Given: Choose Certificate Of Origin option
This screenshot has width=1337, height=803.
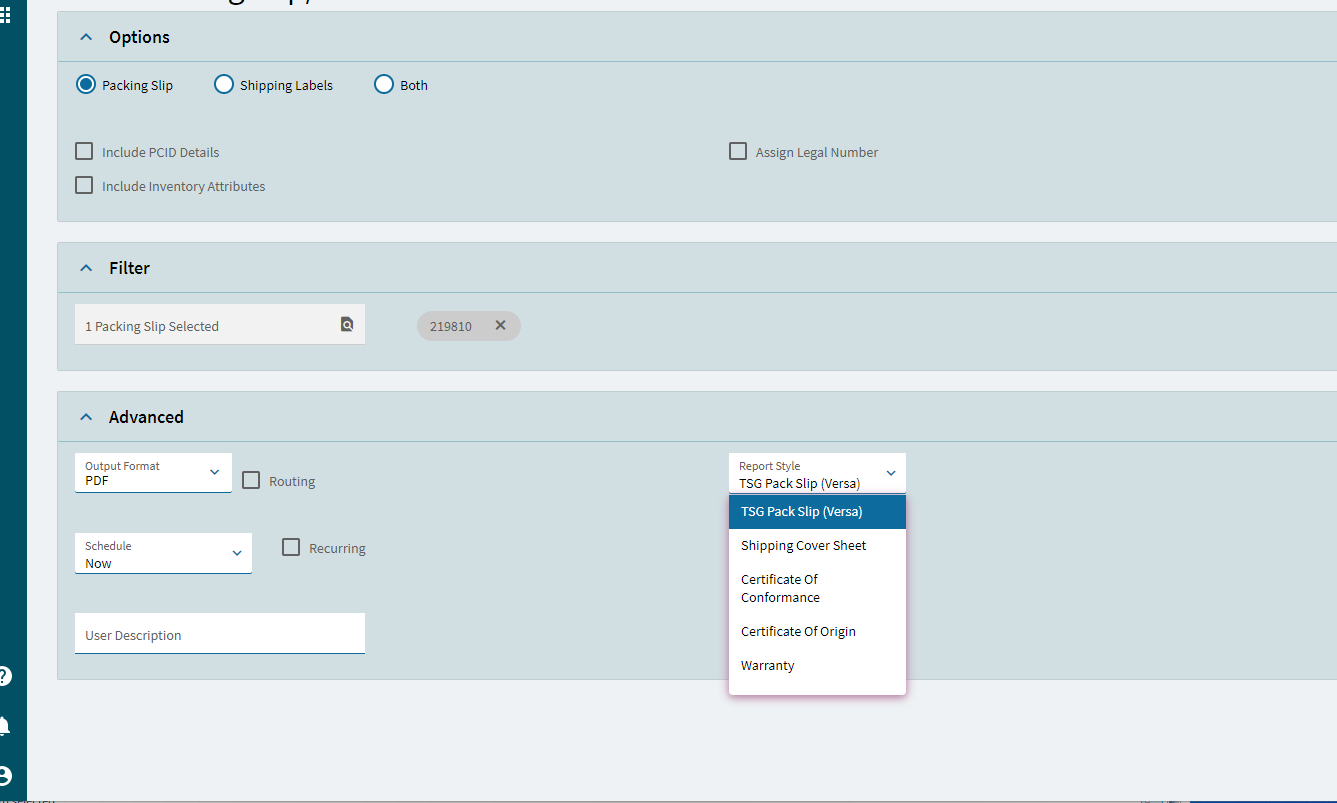Looking at the screenshot, I should click(x=817, y=632).
